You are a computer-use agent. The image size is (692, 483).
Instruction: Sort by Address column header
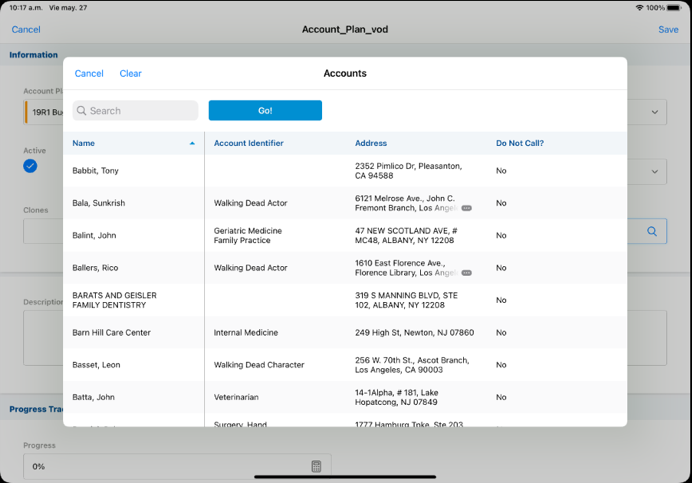[371, 143]
